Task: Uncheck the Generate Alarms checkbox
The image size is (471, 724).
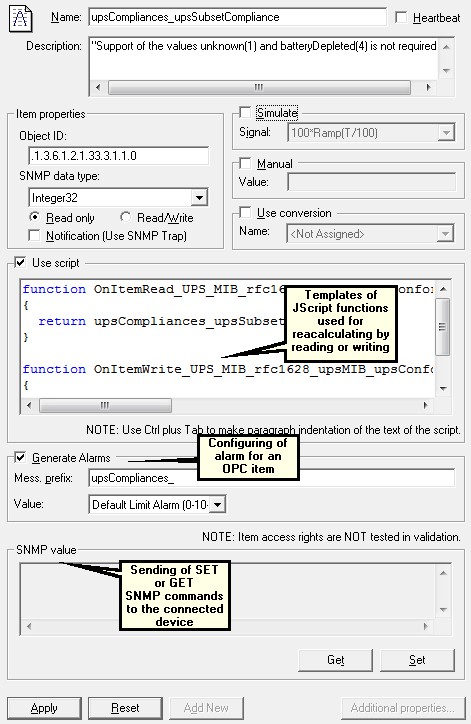Action: [x=20, y=458]
